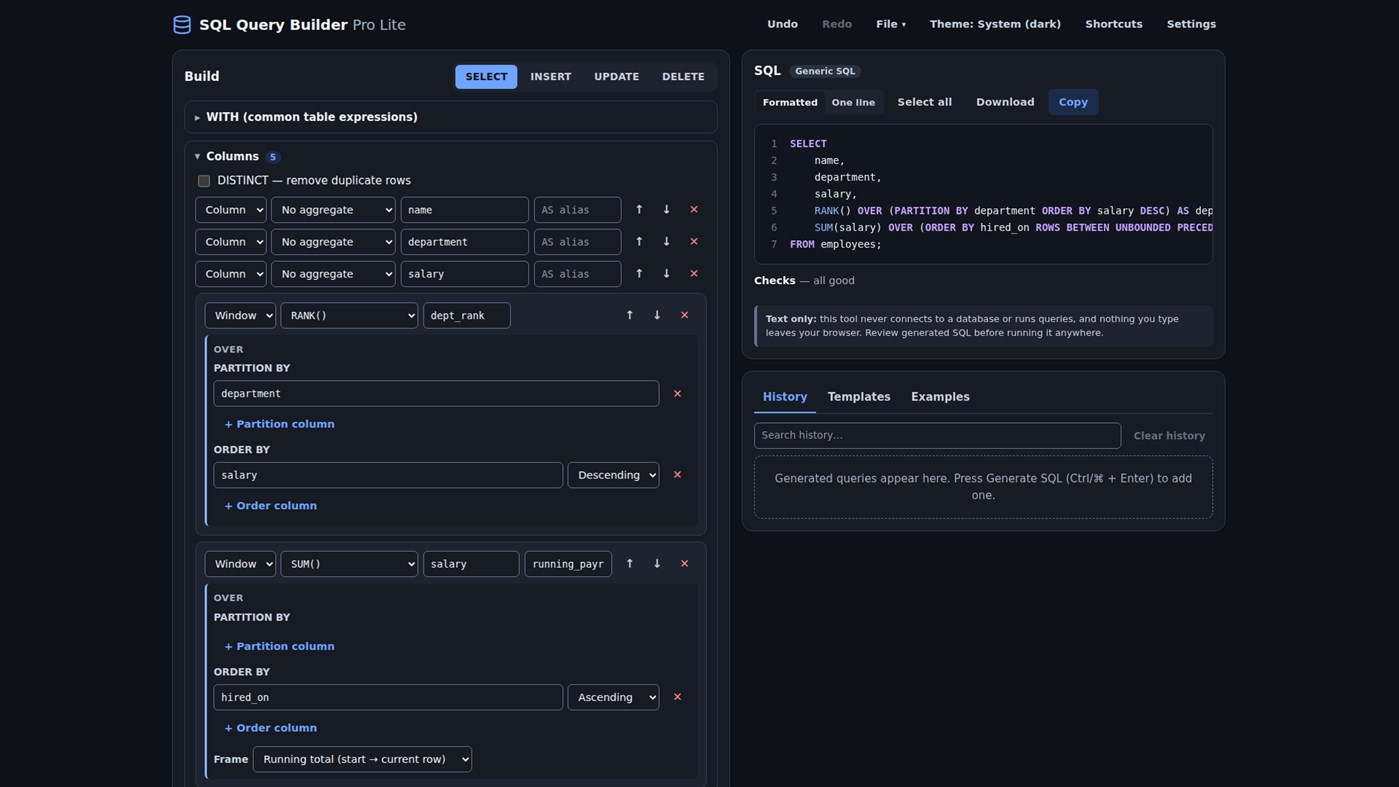Open Shortcuts from top bar
Screen dimensions: 1399x787
tap(1114, 24)
